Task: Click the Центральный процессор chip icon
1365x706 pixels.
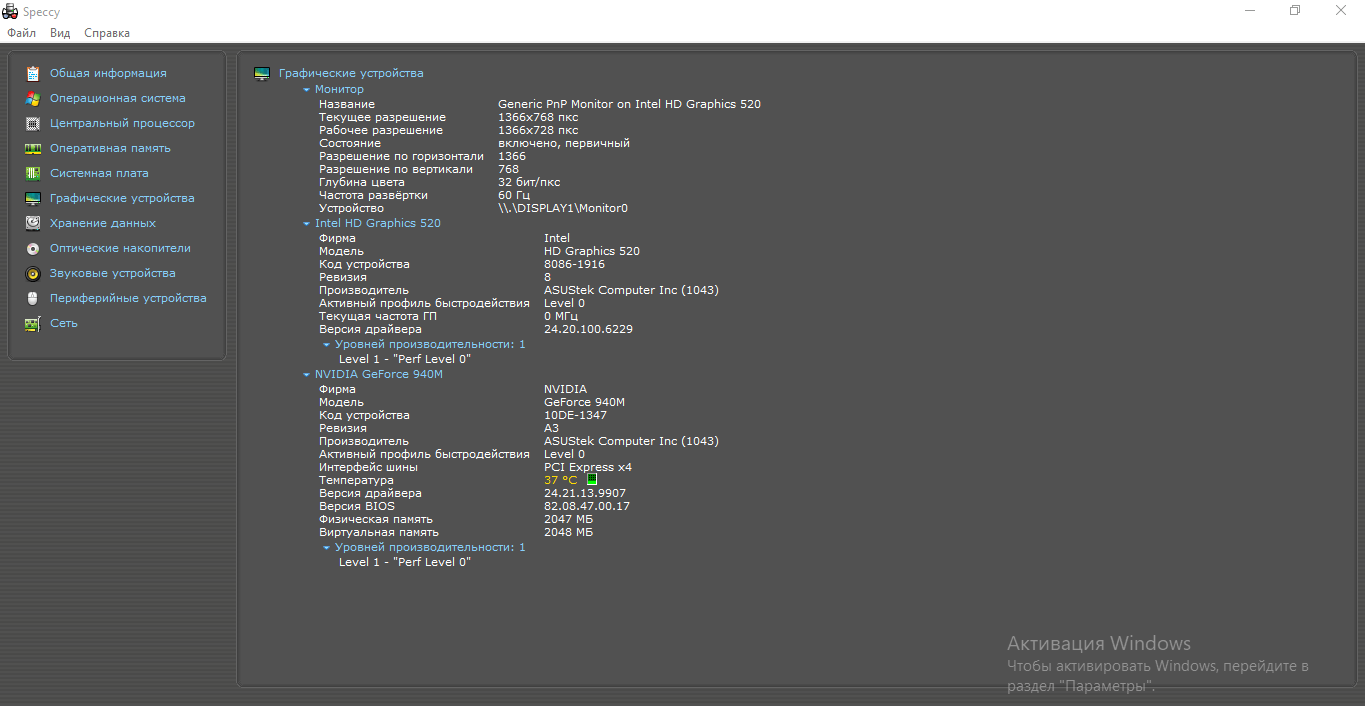Action: [33, 123]
